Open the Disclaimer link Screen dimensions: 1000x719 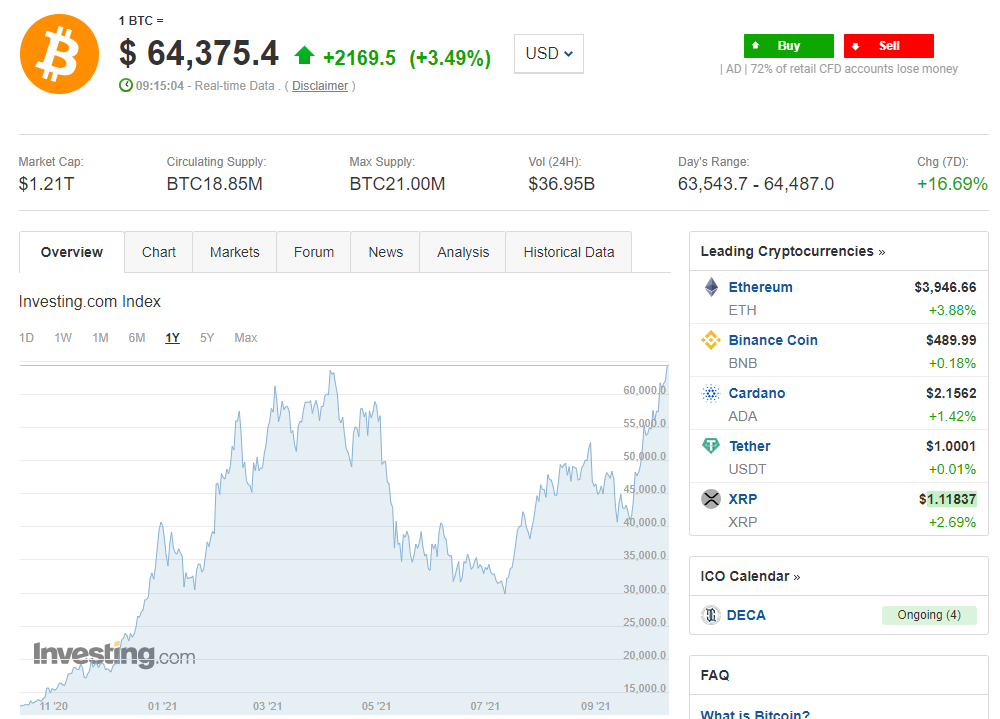click(320, 85)
